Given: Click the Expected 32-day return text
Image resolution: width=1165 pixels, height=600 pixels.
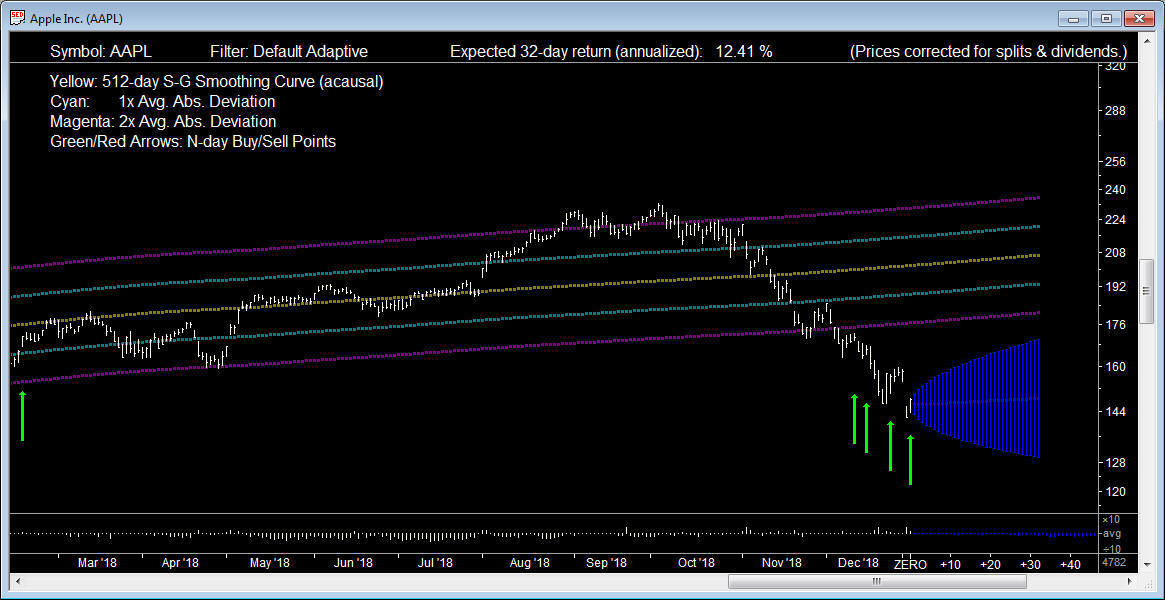Looking at the screenshot, I should tap(577, 52).
